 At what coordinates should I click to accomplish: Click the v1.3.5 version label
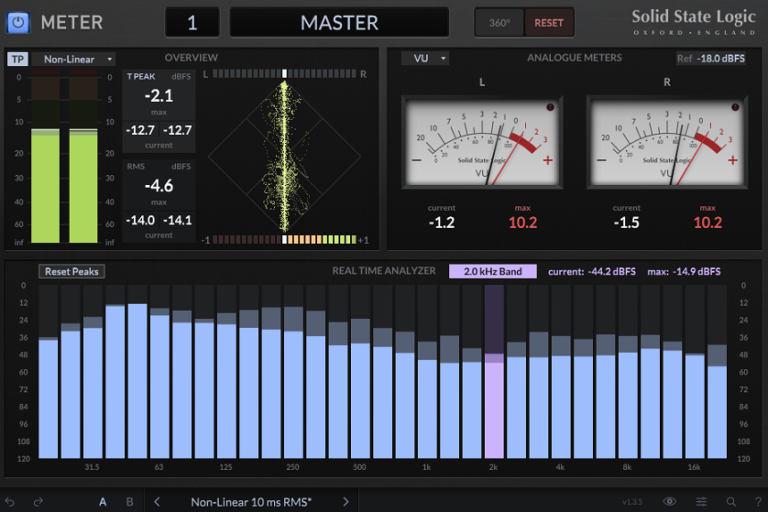(x=632, y=502)
